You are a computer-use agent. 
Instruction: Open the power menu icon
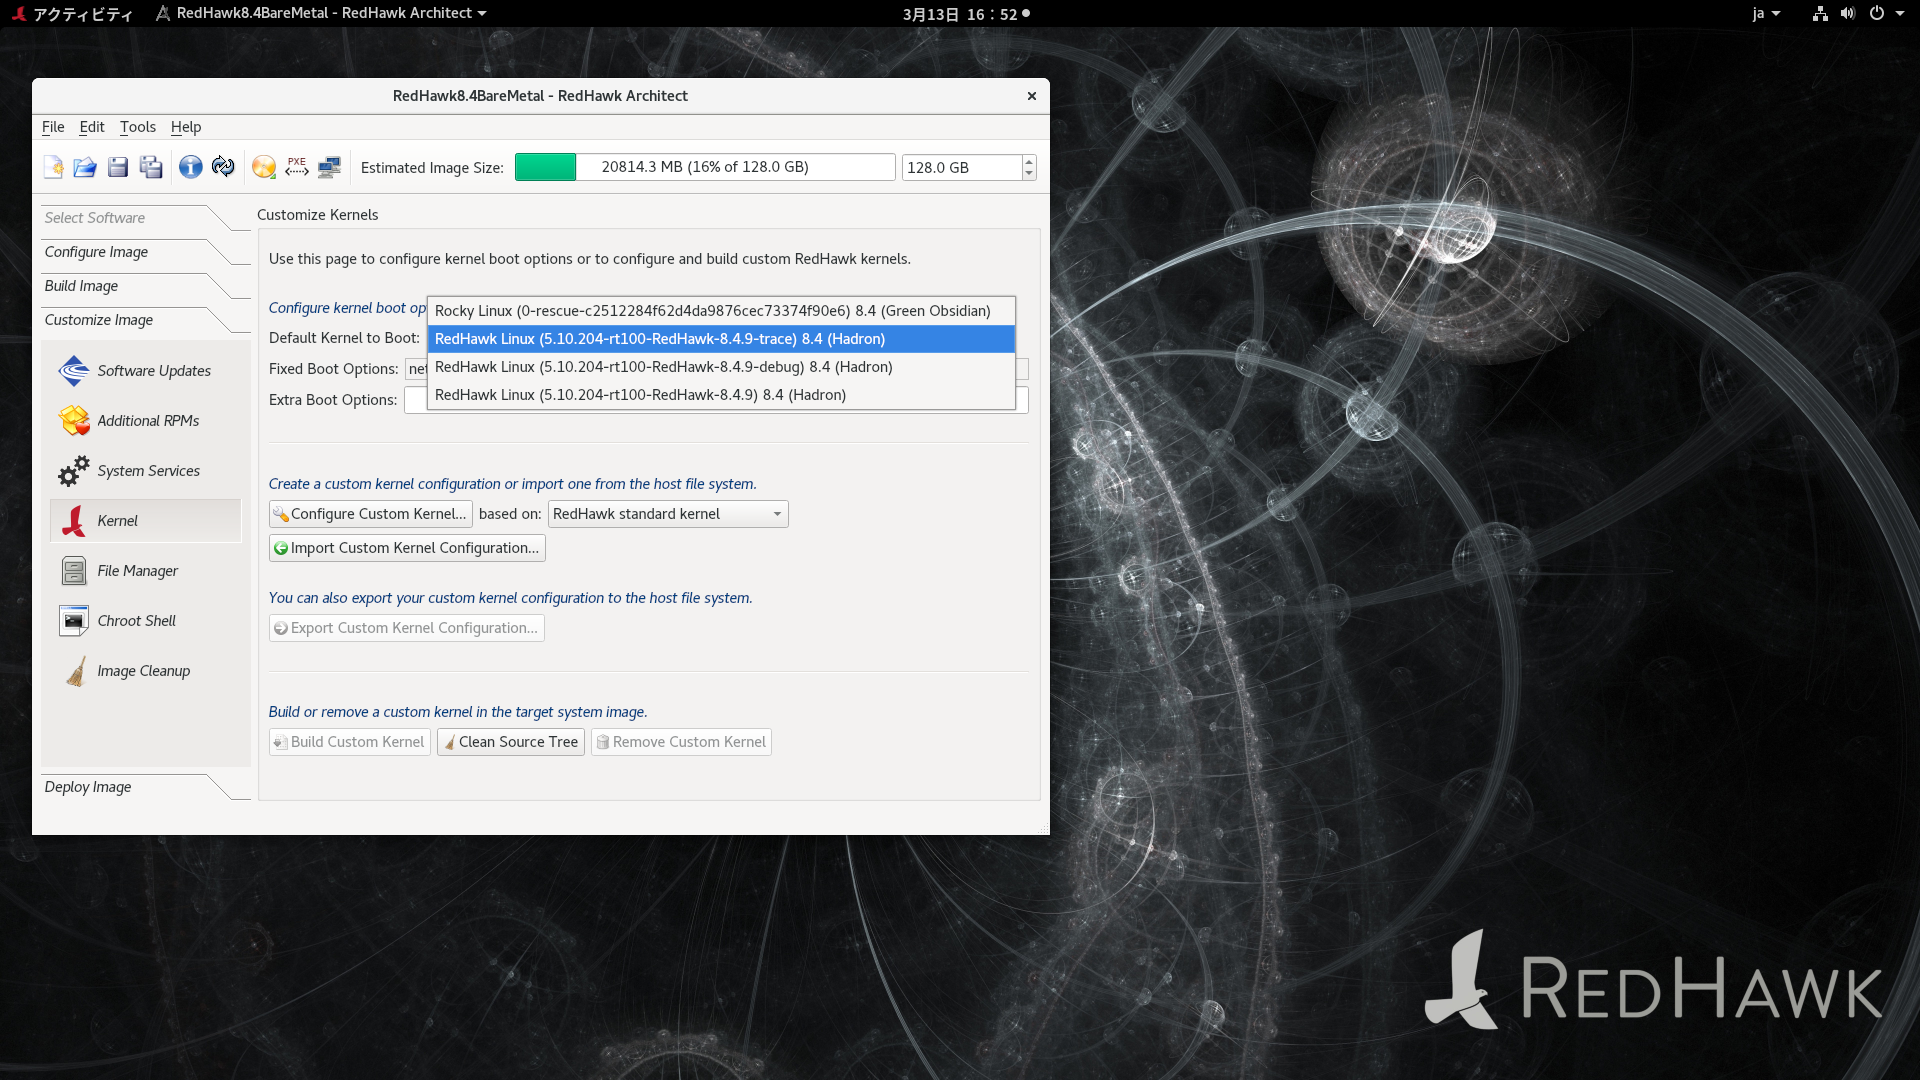click(1877, 14)
